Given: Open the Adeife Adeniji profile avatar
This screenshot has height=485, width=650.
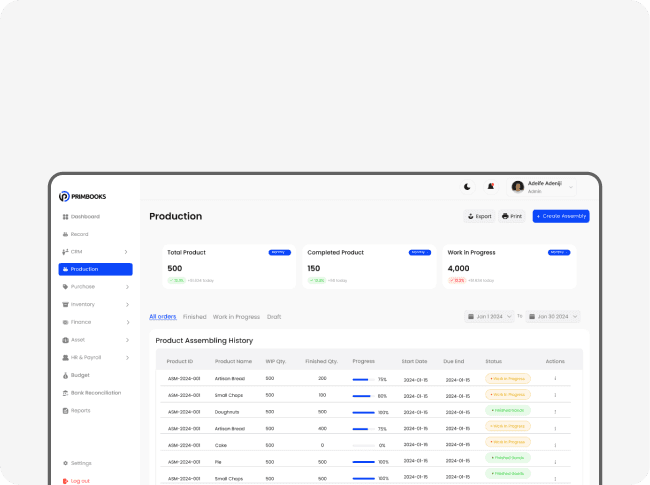Looking at the screenshot, I should 518,187.
